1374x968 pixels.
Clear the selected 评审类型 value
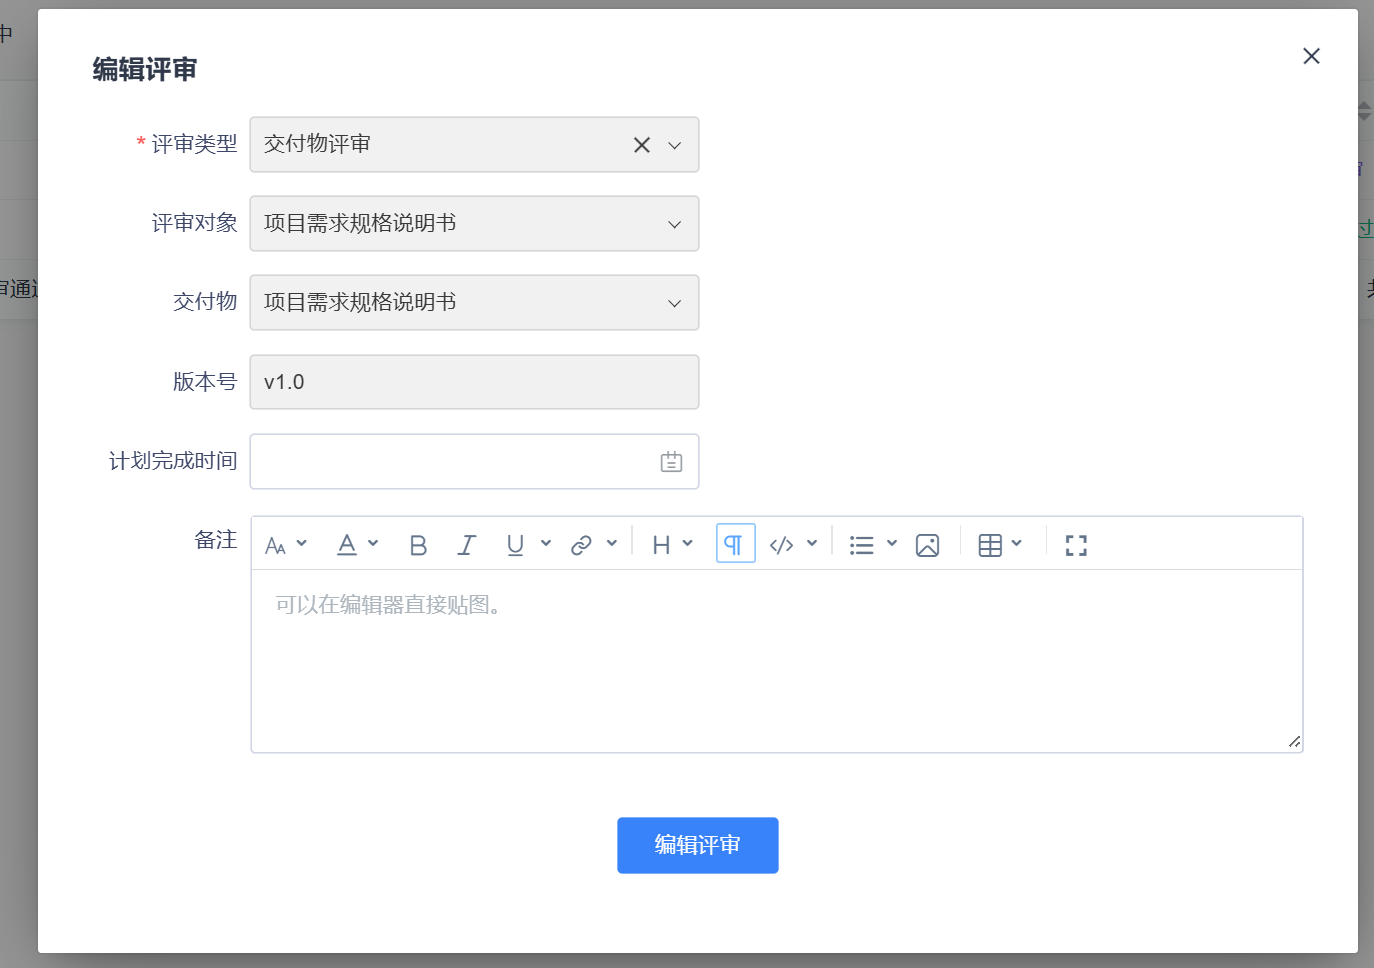[642, 145]
